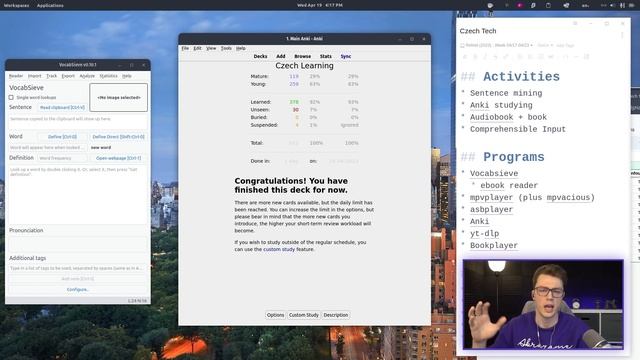Click the Czech Learning deck title
The image size is (640, 360).
click(x=304, y=66)
